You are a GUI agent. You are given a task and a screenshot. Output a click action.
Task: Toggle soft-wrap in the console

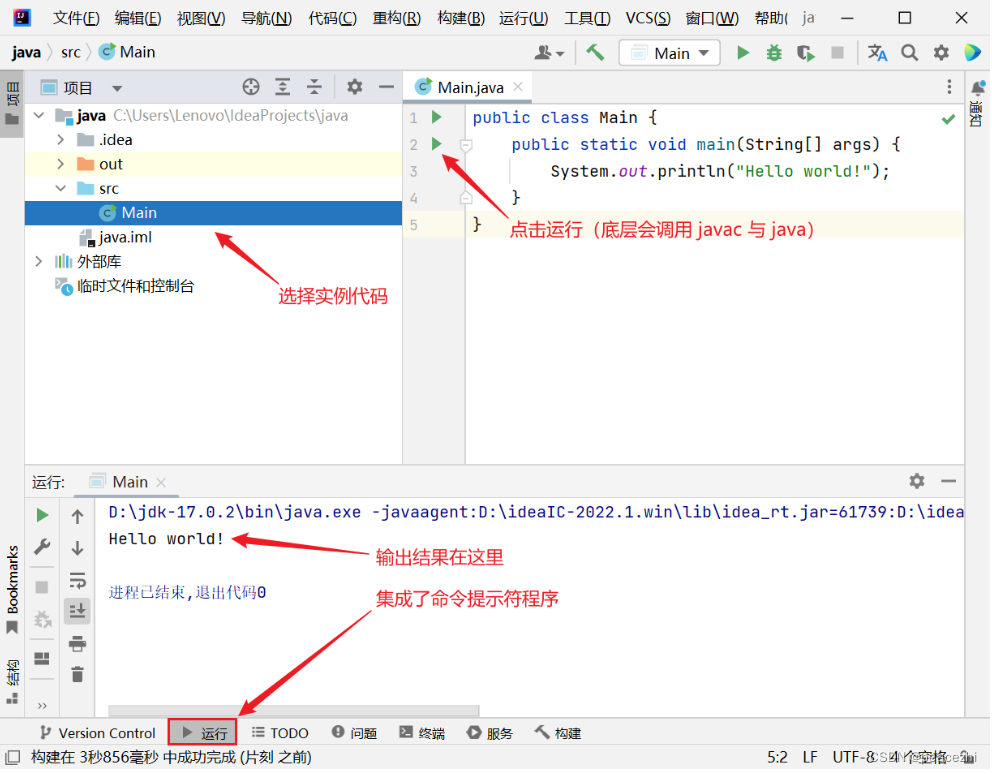coord(77,580)
